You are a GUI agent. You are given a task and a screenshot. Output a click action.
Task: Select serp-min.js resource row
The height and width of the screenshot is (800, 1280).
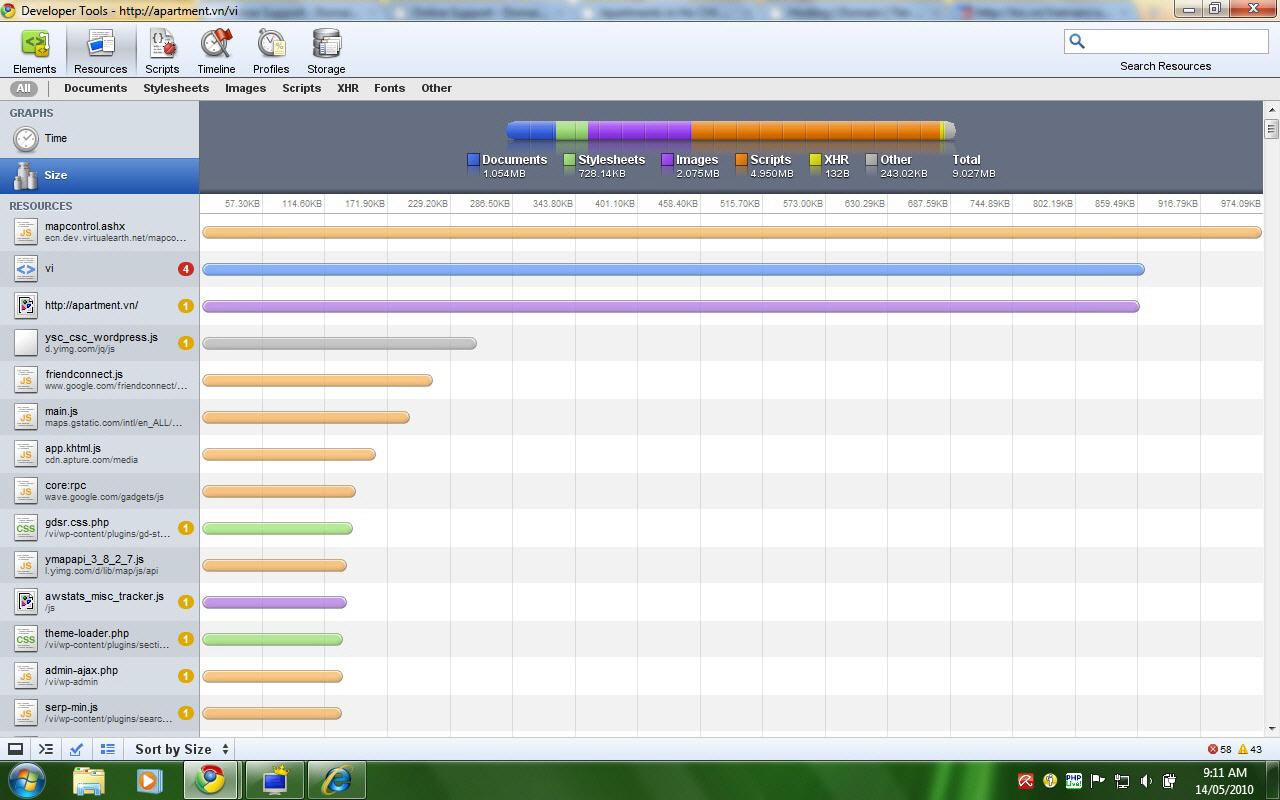100,713
